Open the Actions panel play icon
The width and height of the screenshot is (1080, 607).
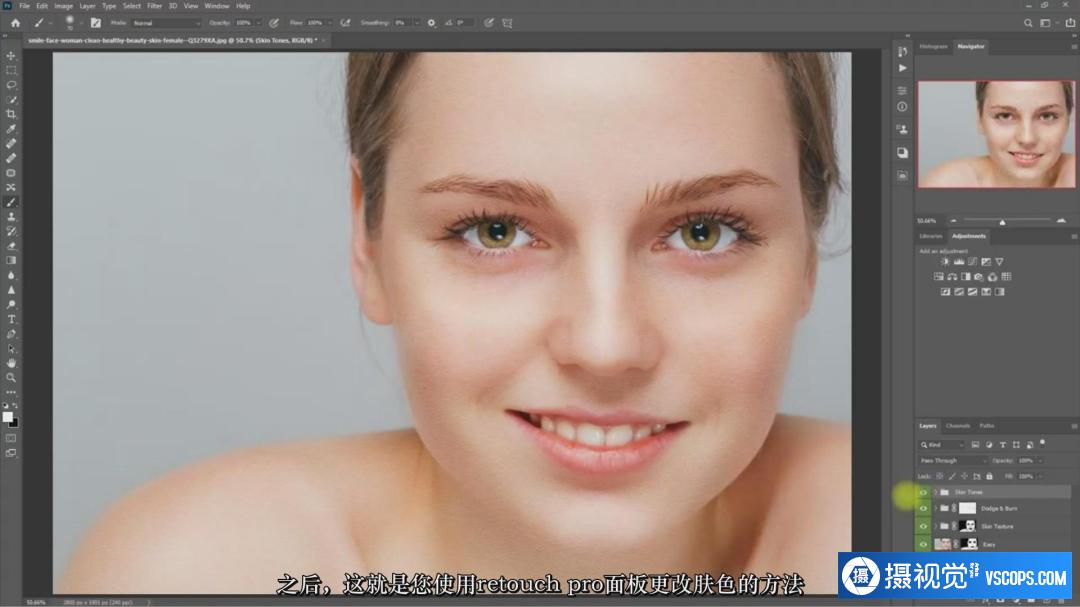tap(902, 68)
